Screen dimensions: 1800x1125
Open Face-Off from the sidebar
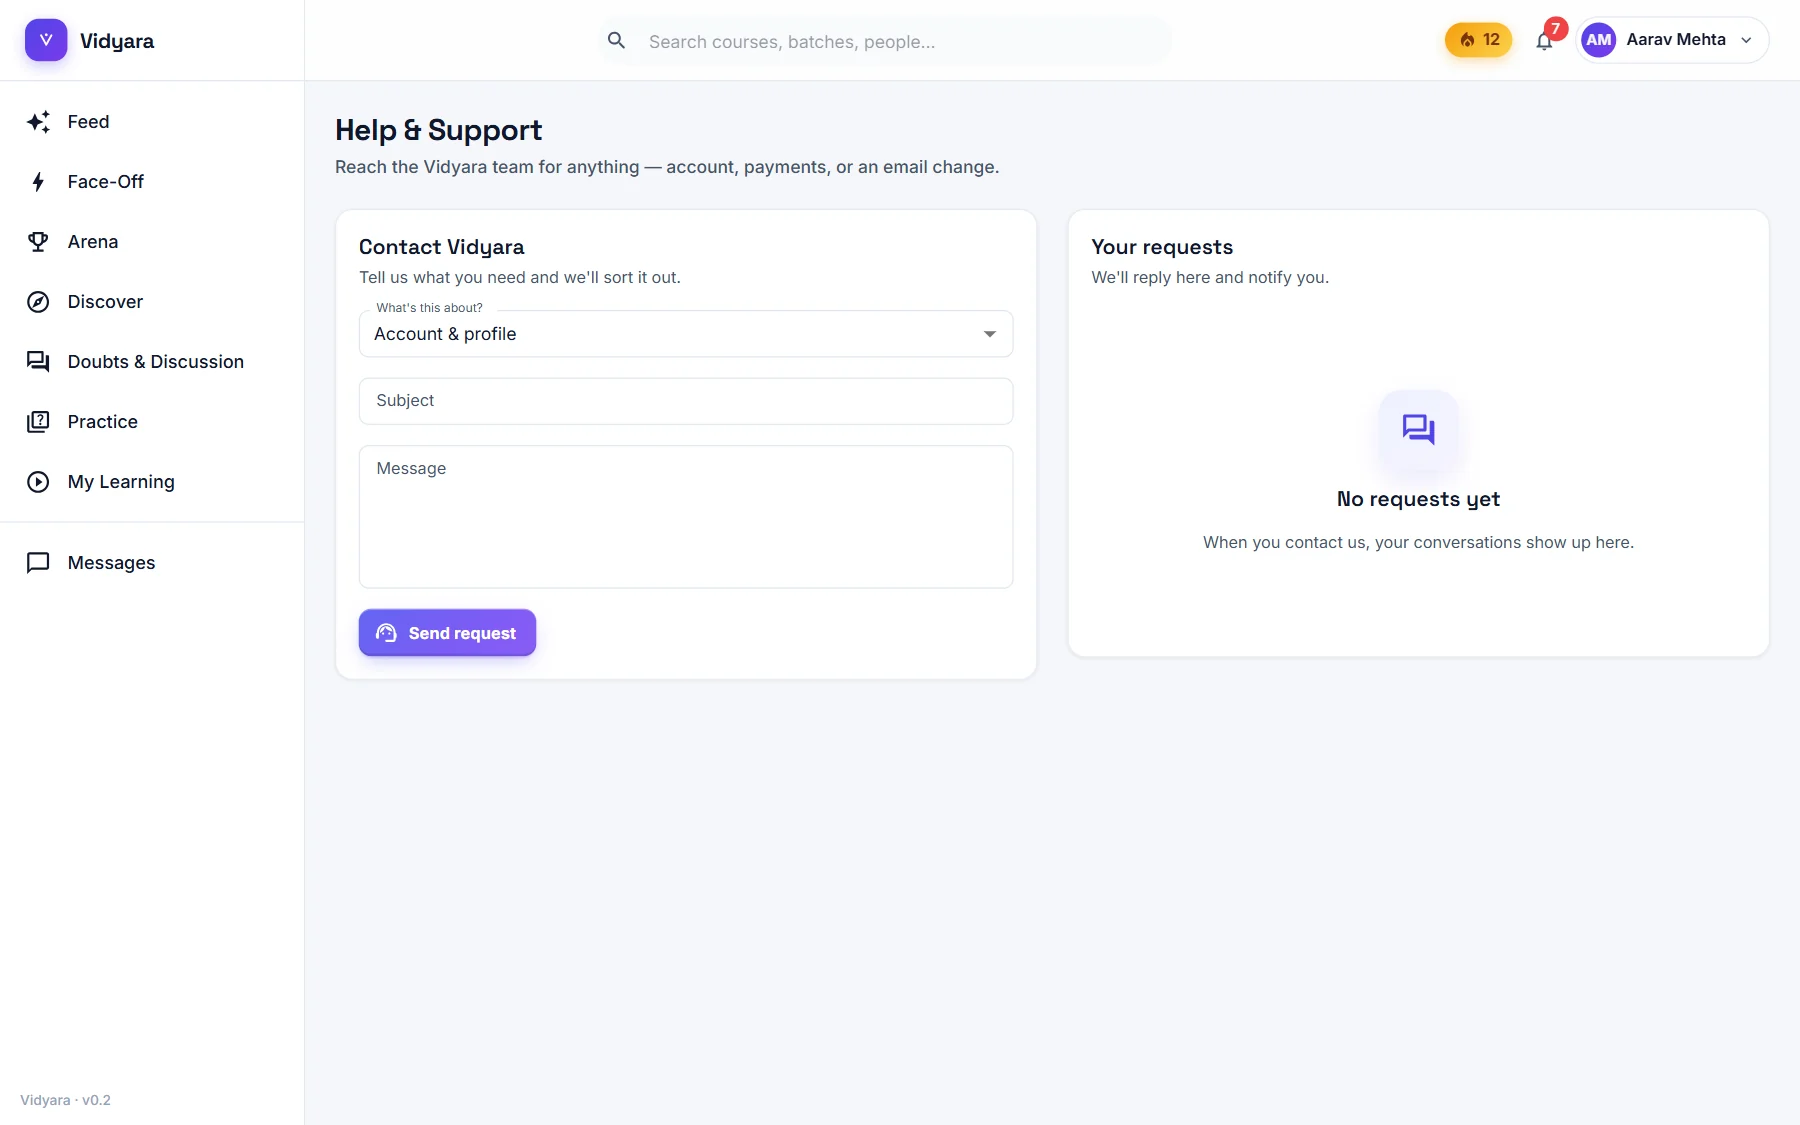coord(152,182)
